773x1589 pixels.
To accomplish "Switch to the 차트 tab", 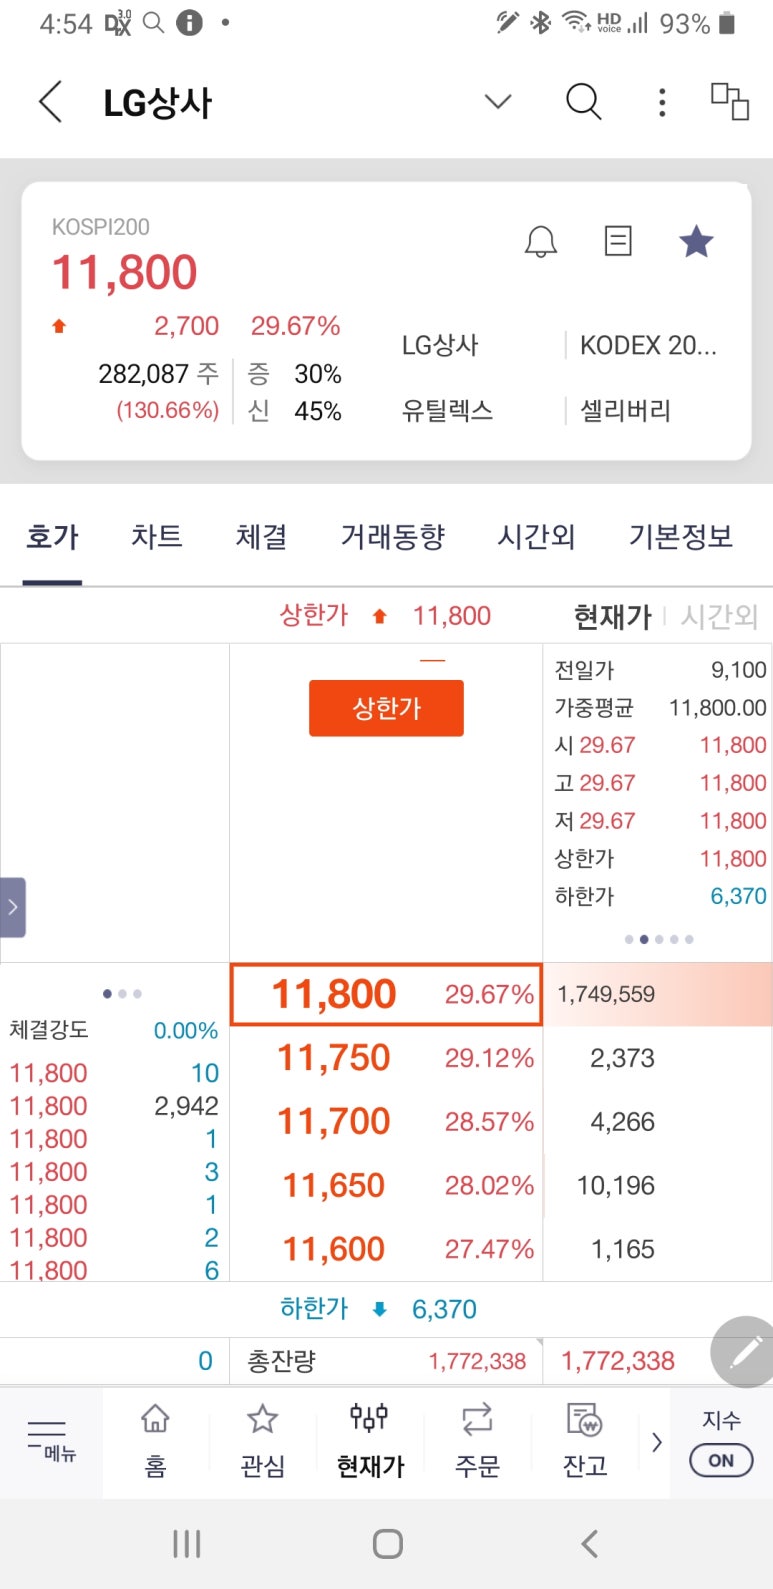I will pyautogui.click(x=157, y=537).
